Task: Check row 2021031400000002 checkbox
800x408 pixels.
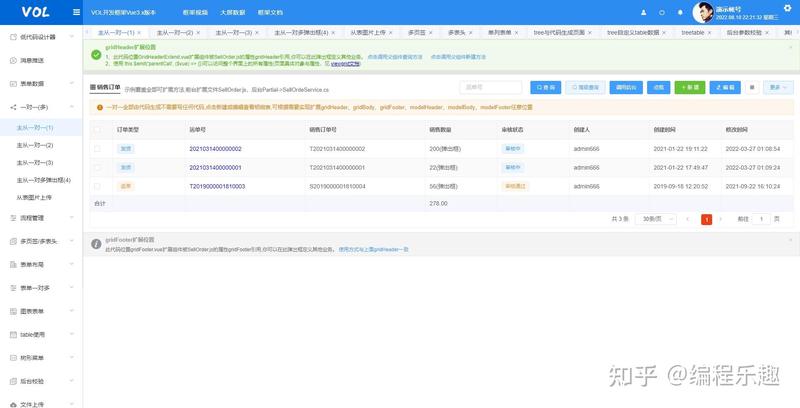Action: click(x=97, y=149)
